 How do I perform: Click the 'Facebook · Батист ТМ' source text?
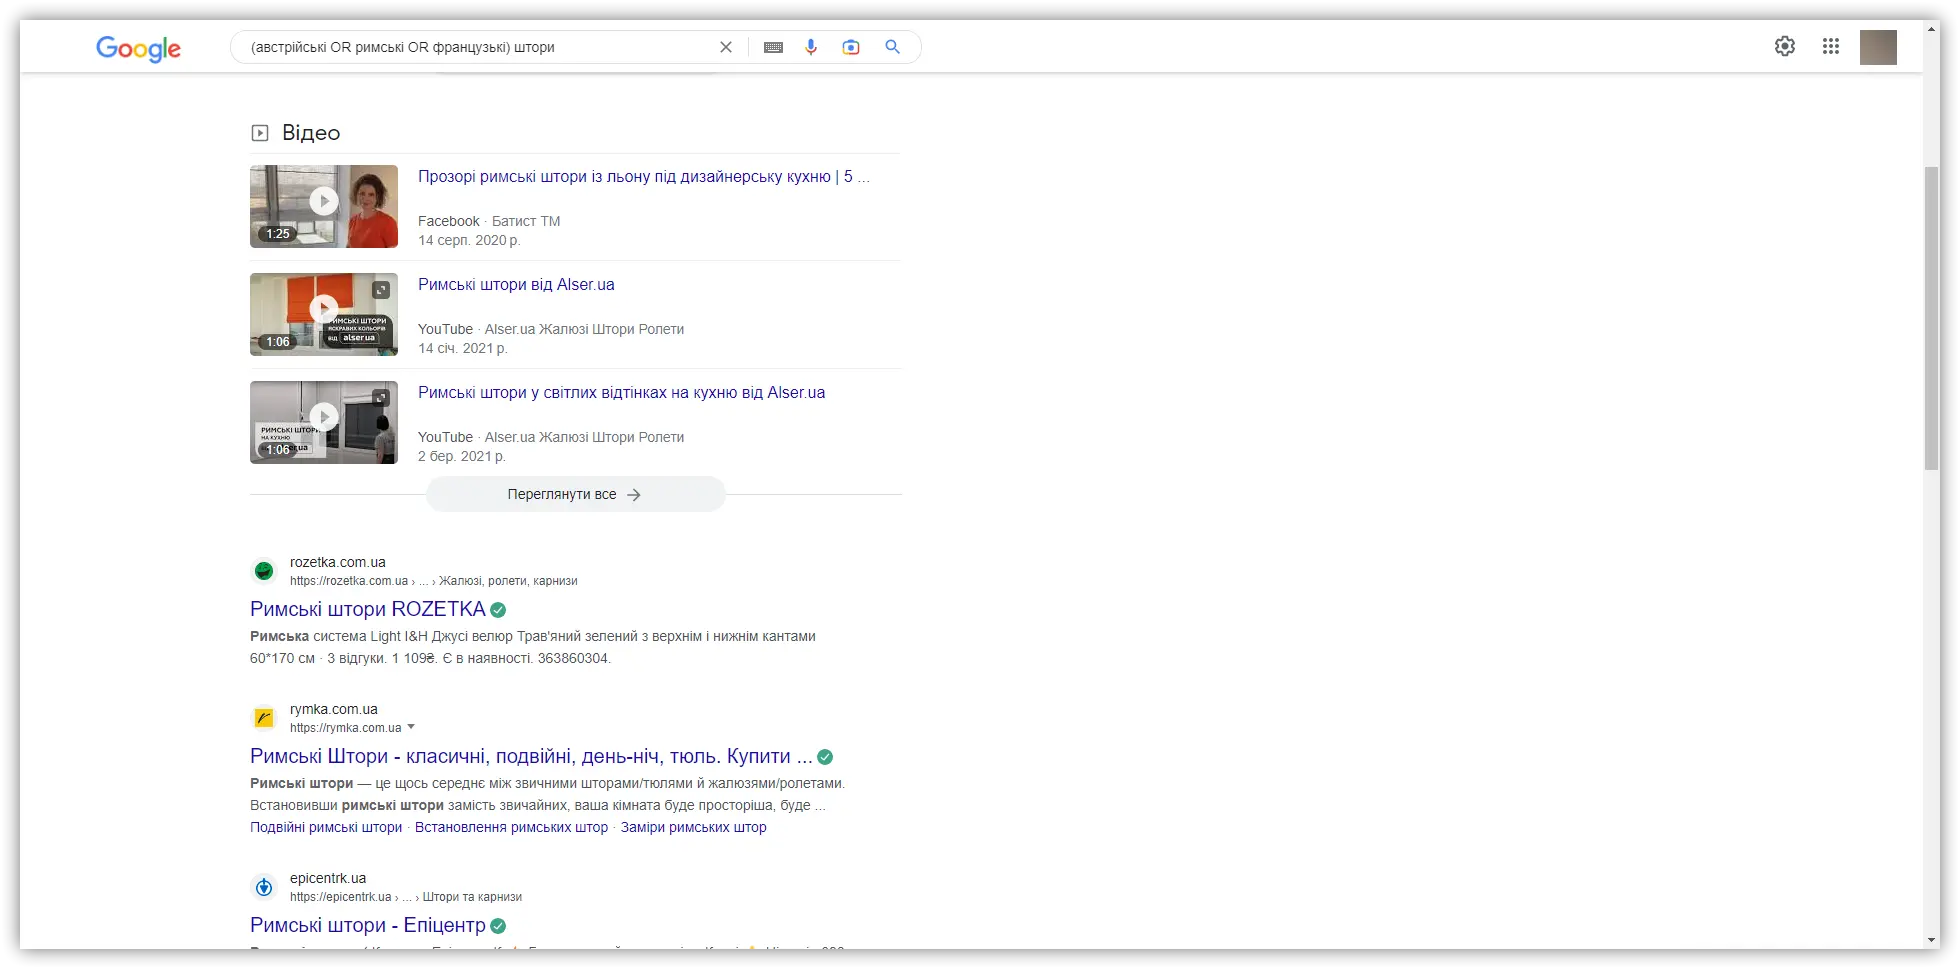pyautogui.click(x=489, y=221)
